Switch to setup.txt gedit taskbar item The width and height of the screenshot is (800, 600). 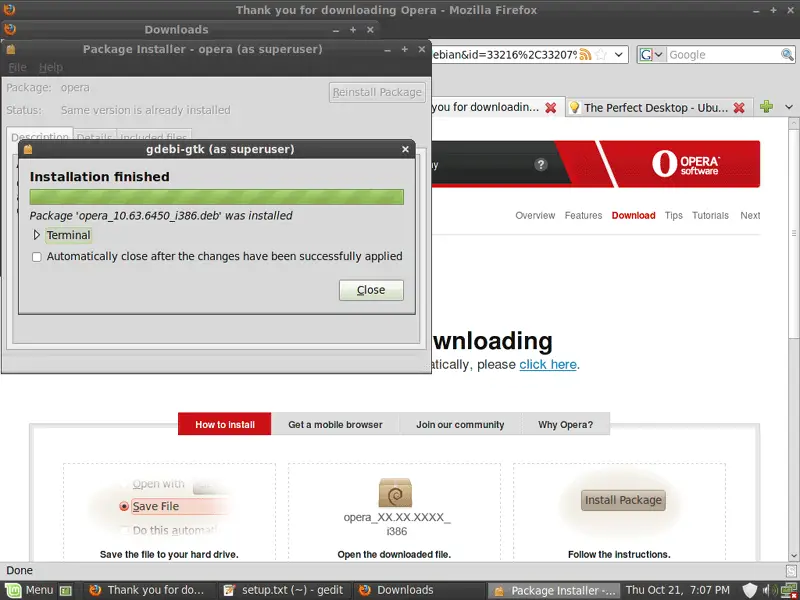click(285, 590)
